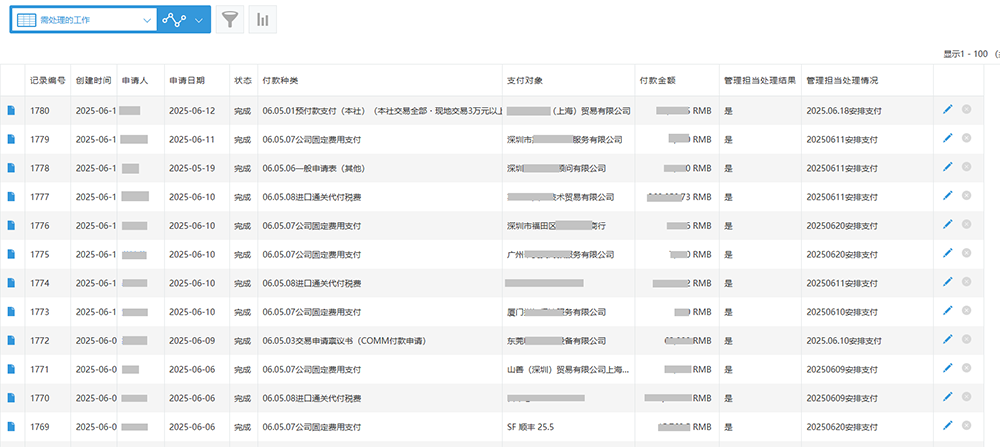Screen dimensions: 1000x447
Task: Click the delete circle icon for record 1778
Action: (966, 168)
